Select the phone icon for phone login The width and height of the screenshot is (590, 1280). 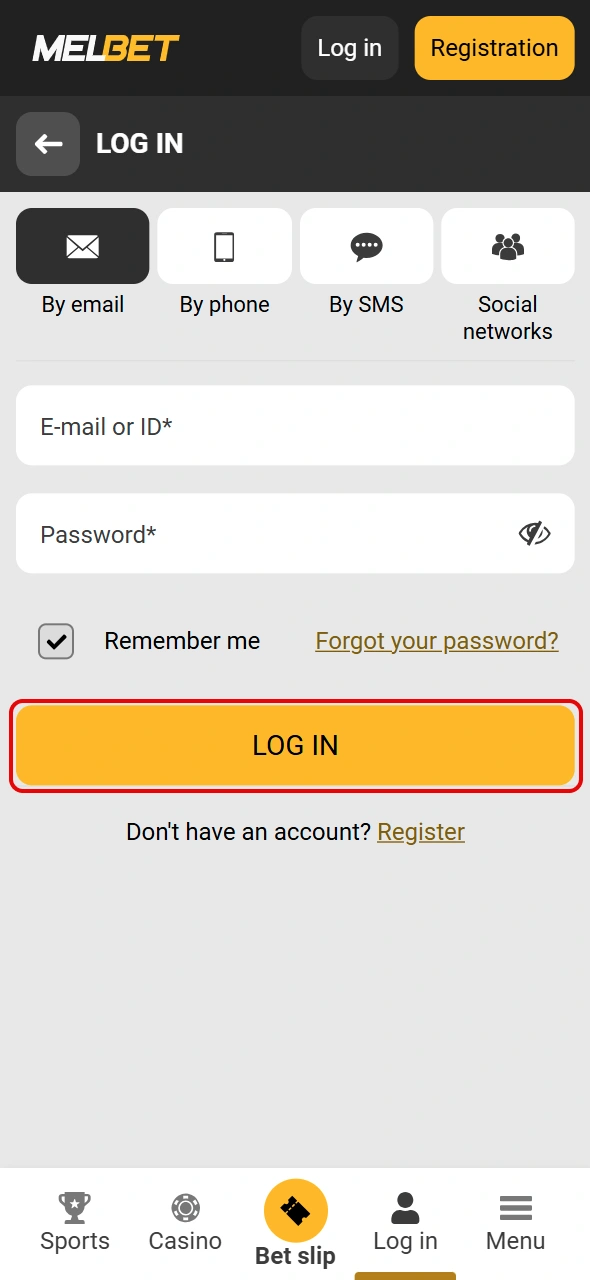[x=224, y=246]
